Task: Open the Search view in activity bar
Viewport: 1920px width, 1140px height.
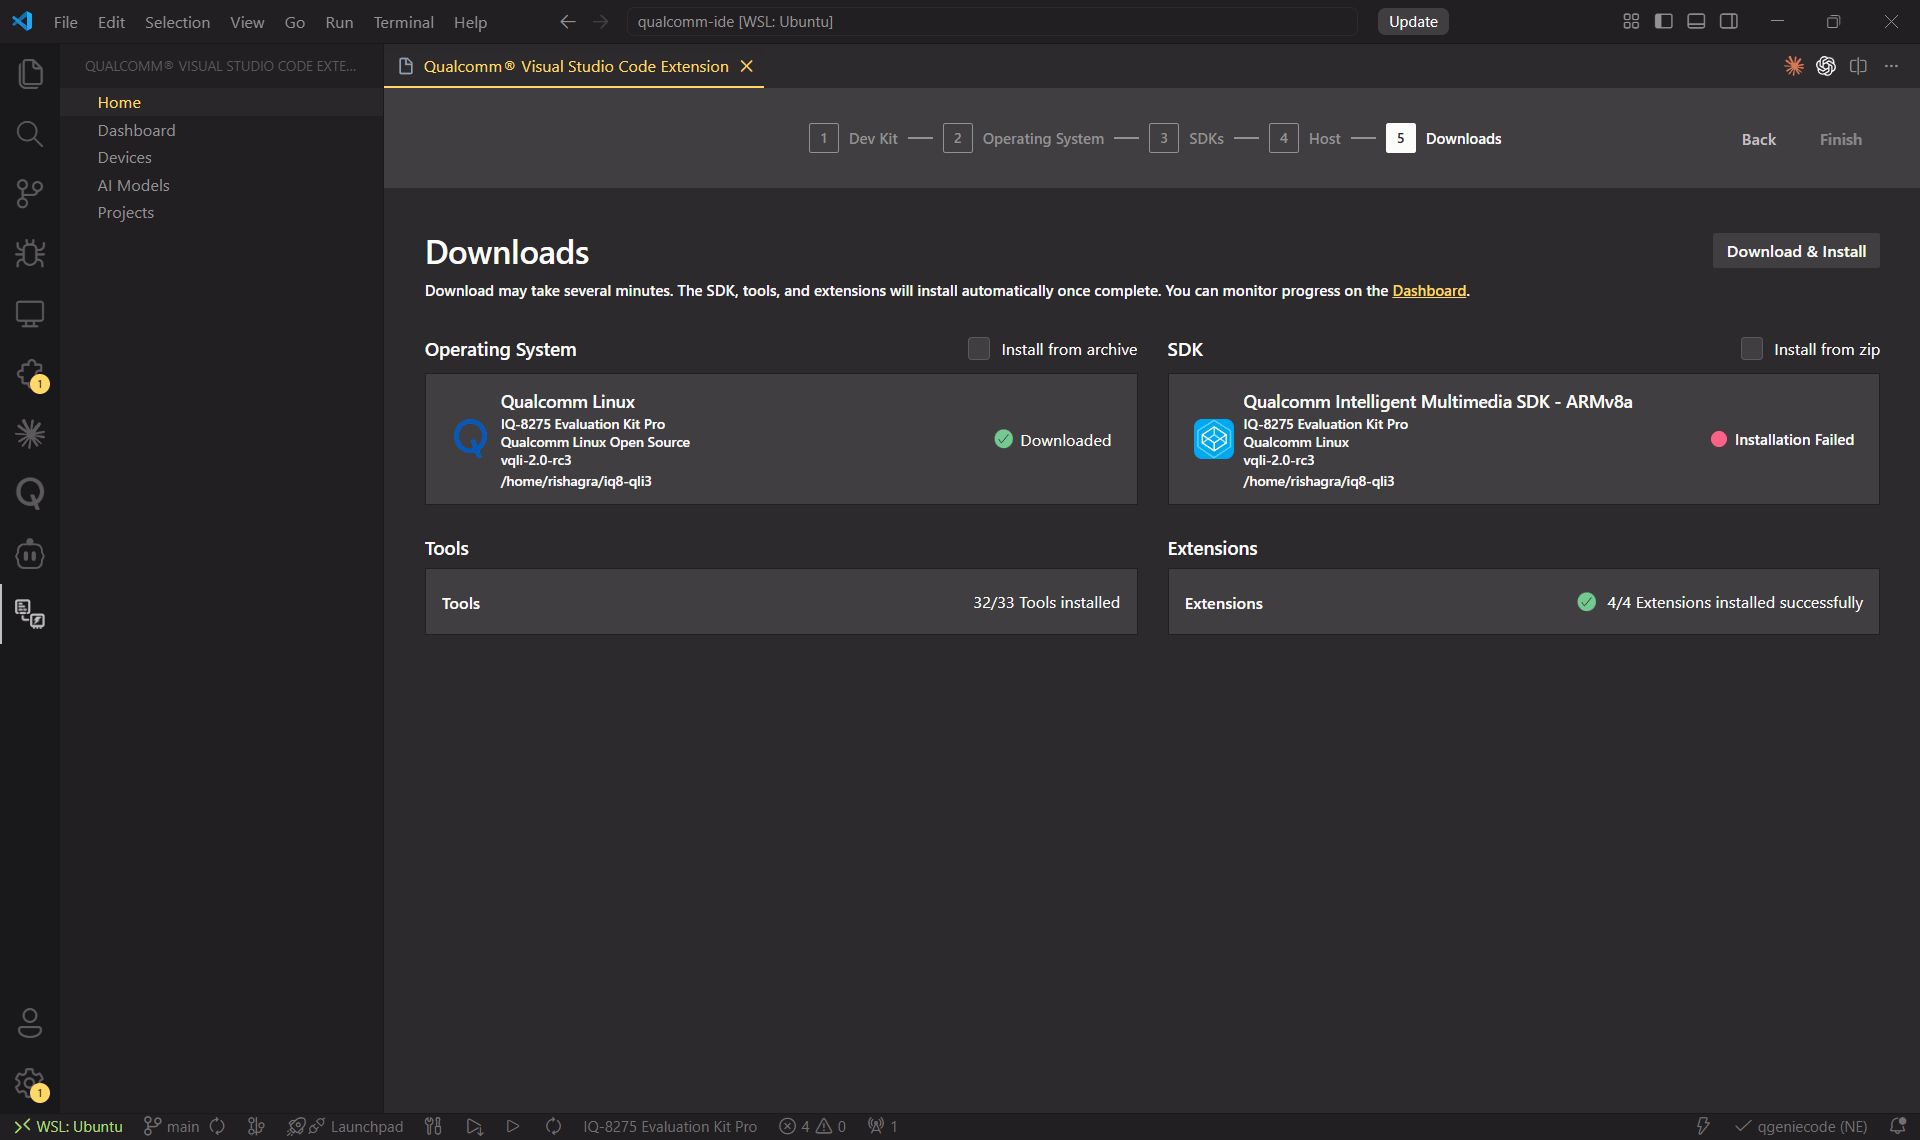Action: [x=30, y=133]
